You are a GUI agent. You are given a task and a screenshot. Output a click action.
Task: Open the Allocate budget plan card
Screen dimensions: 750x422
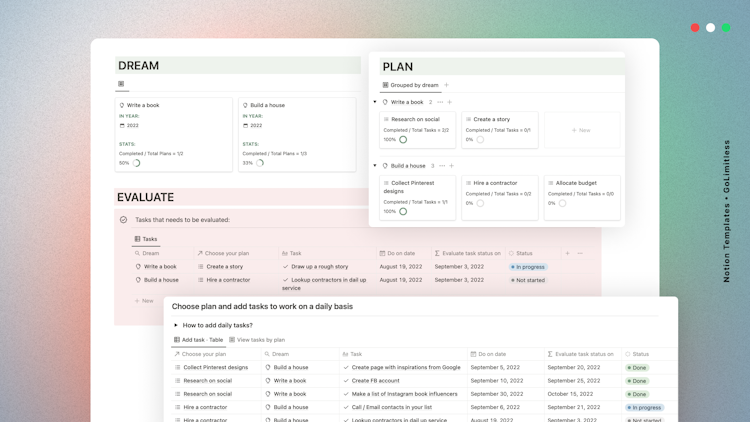582,198
